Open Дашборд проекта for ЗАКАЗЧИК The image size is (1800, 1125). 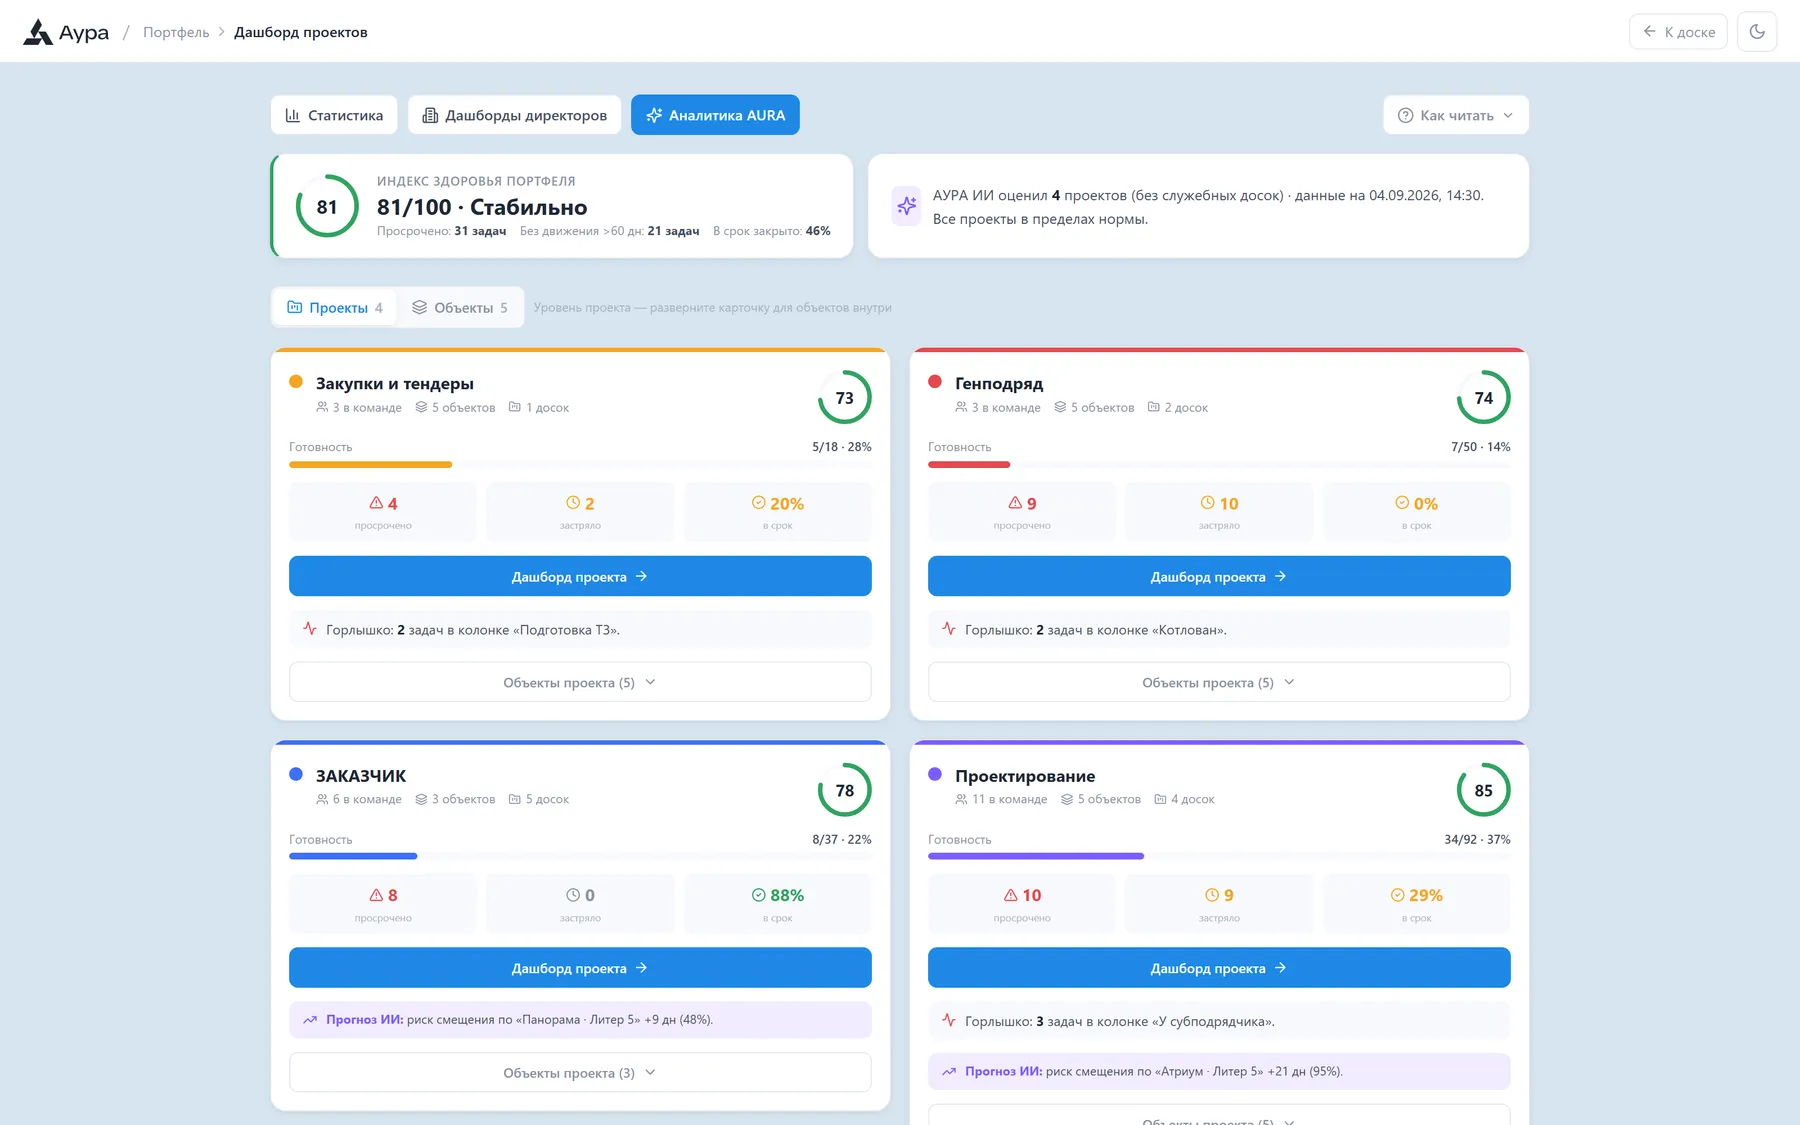[x=580, y=968]
